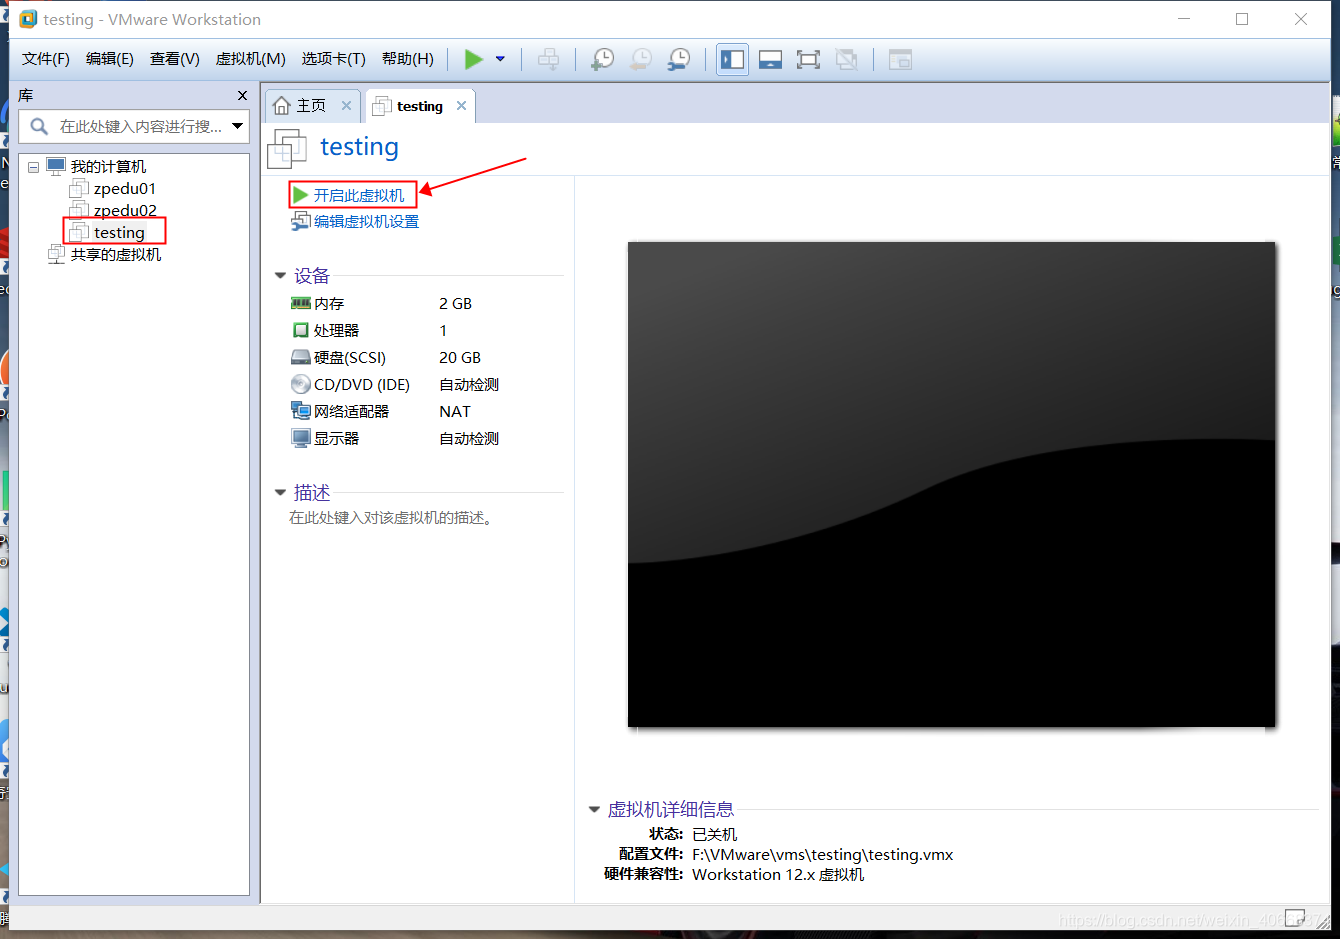Open the 查看(V) menu
1340x939 pixels.
coord(175,59)
